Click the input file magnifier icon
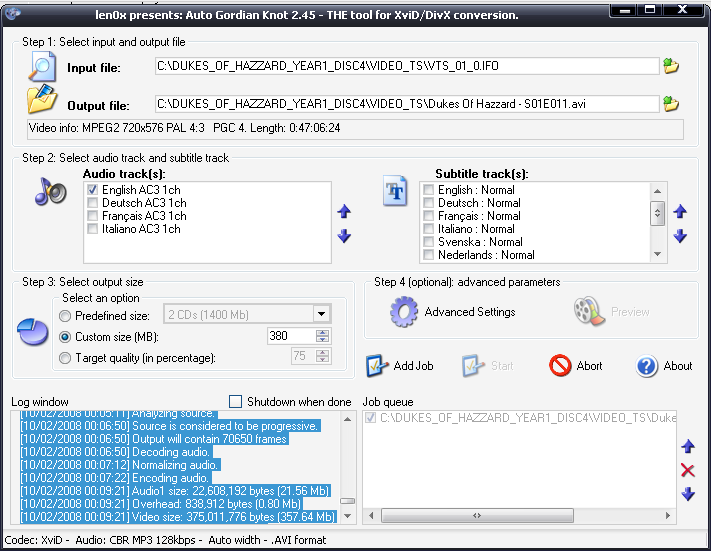This screenshot has height=551, width=711. [x=42, y=67]
